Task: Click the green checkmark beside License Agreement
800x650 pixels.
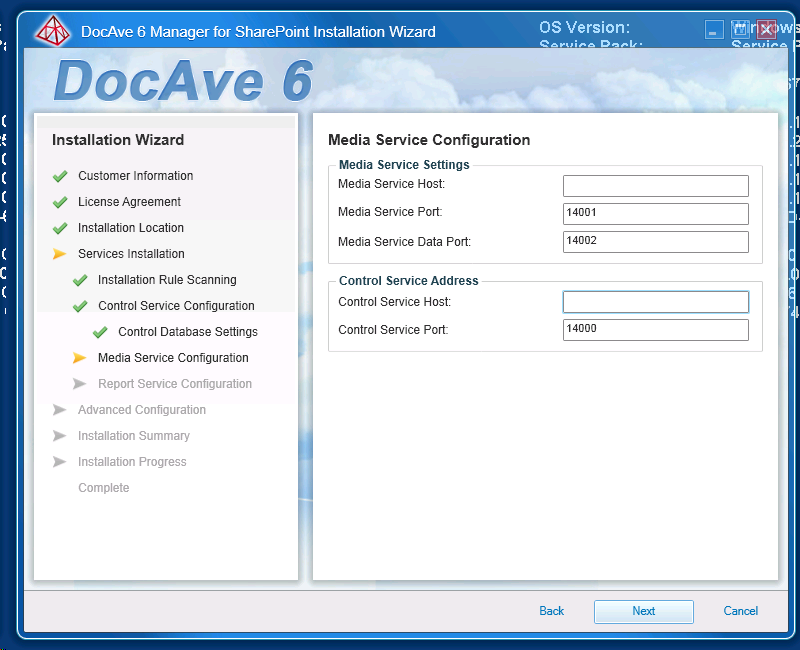Action: 60,202
